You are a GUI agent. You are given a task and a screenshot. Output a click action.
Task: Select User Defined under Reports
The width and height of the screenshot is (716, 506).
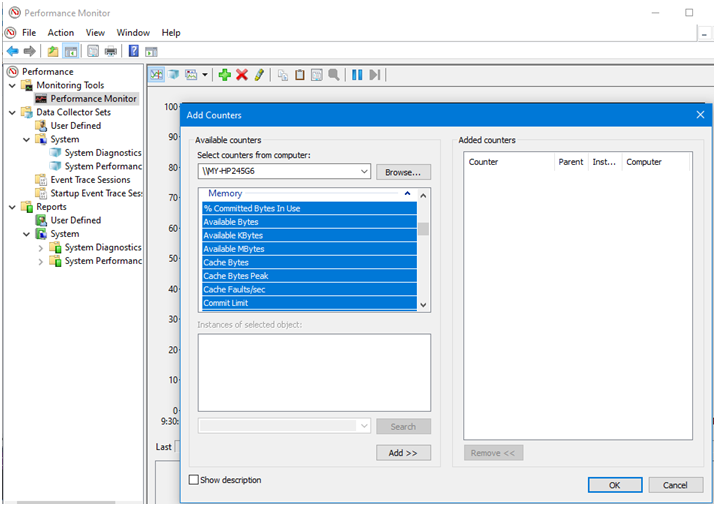coord(75,220)
